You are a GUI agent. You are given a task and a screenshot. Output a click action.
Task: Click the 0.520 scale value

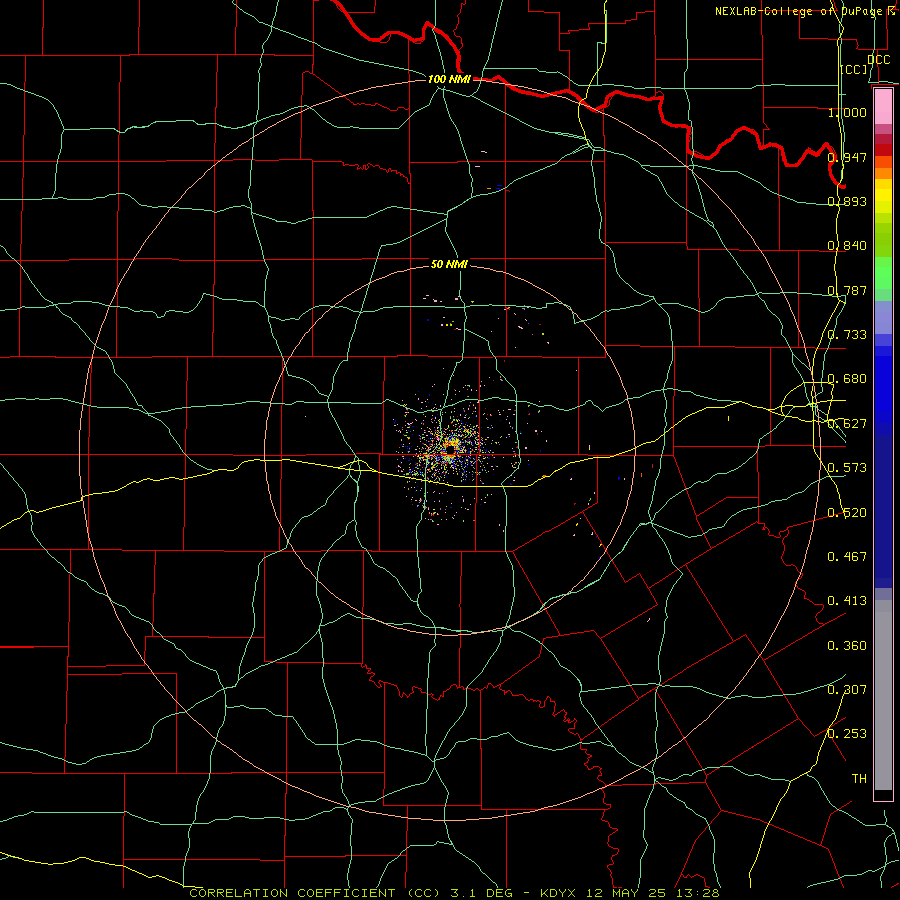tap(847, 513)
